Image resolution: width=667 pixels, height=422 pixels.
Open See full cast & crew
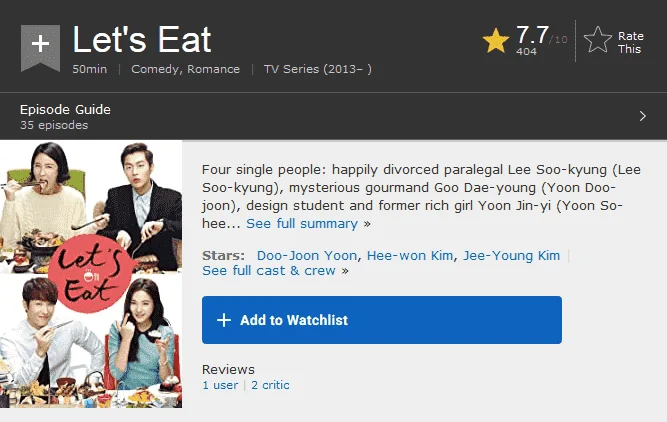(269, 271)
